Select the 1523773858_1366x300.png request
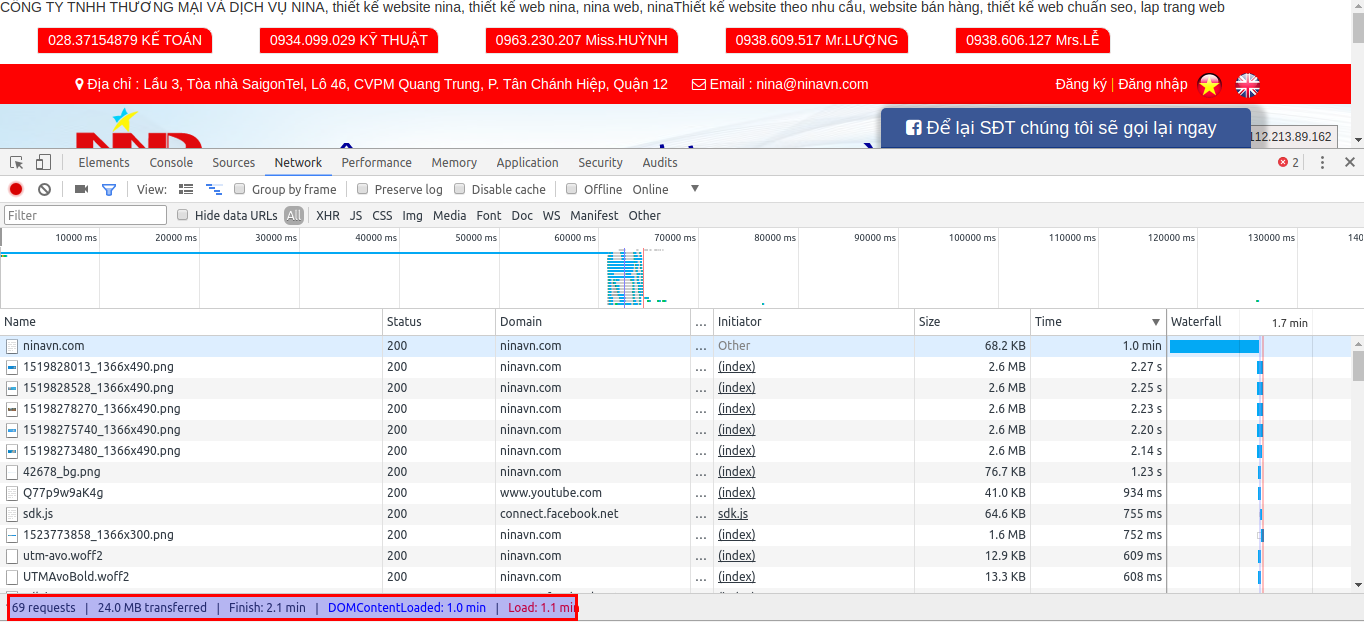This screenshot has height=622, width=1364. coord(676,535)
